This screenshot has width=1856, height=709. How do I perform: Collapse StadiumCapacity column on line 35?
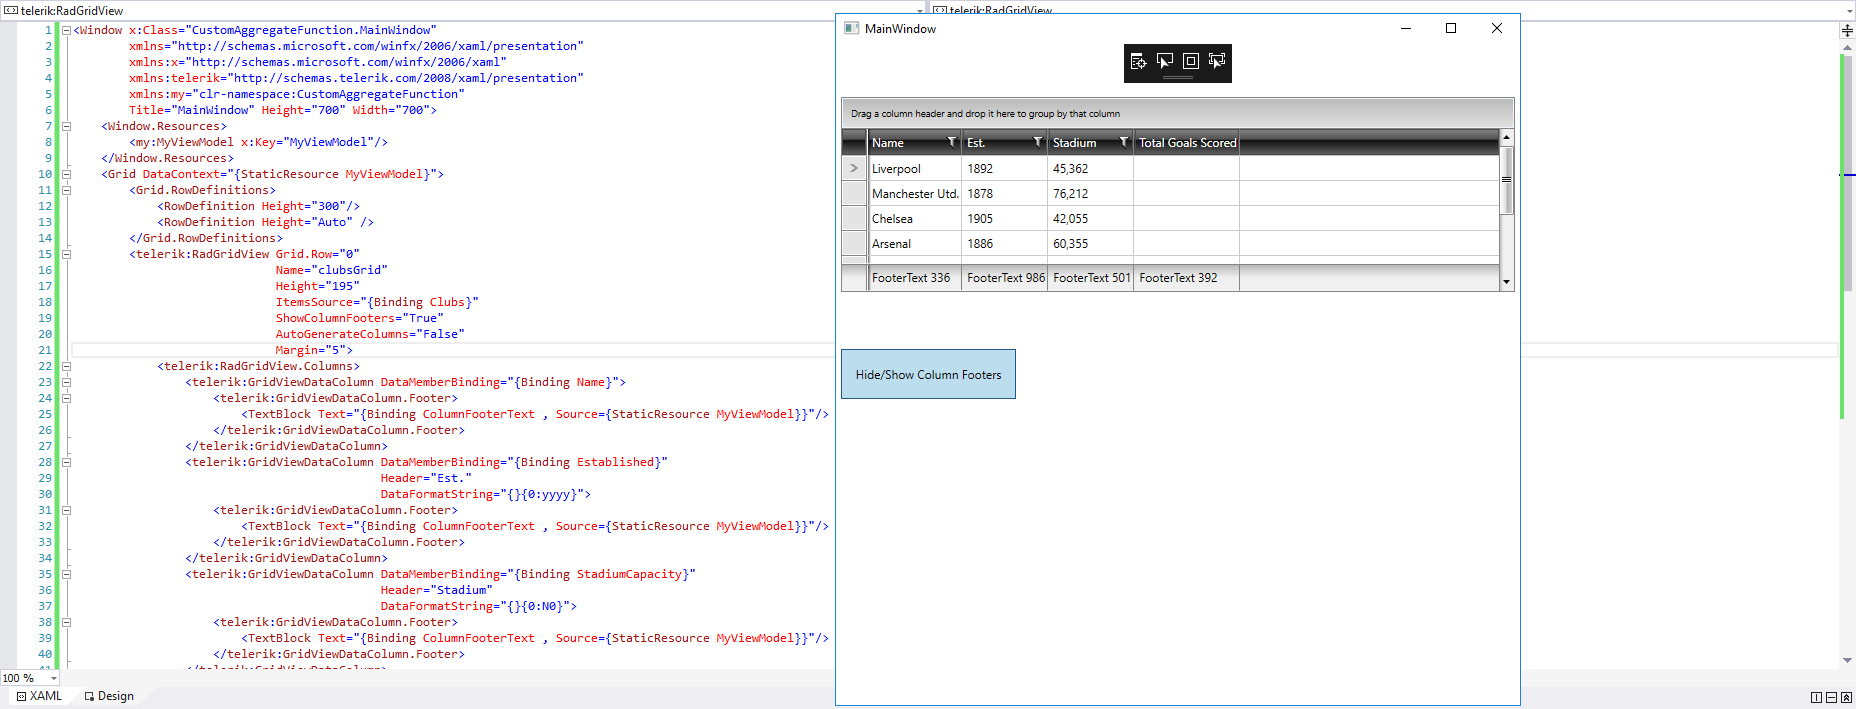(x=66, y=574)
